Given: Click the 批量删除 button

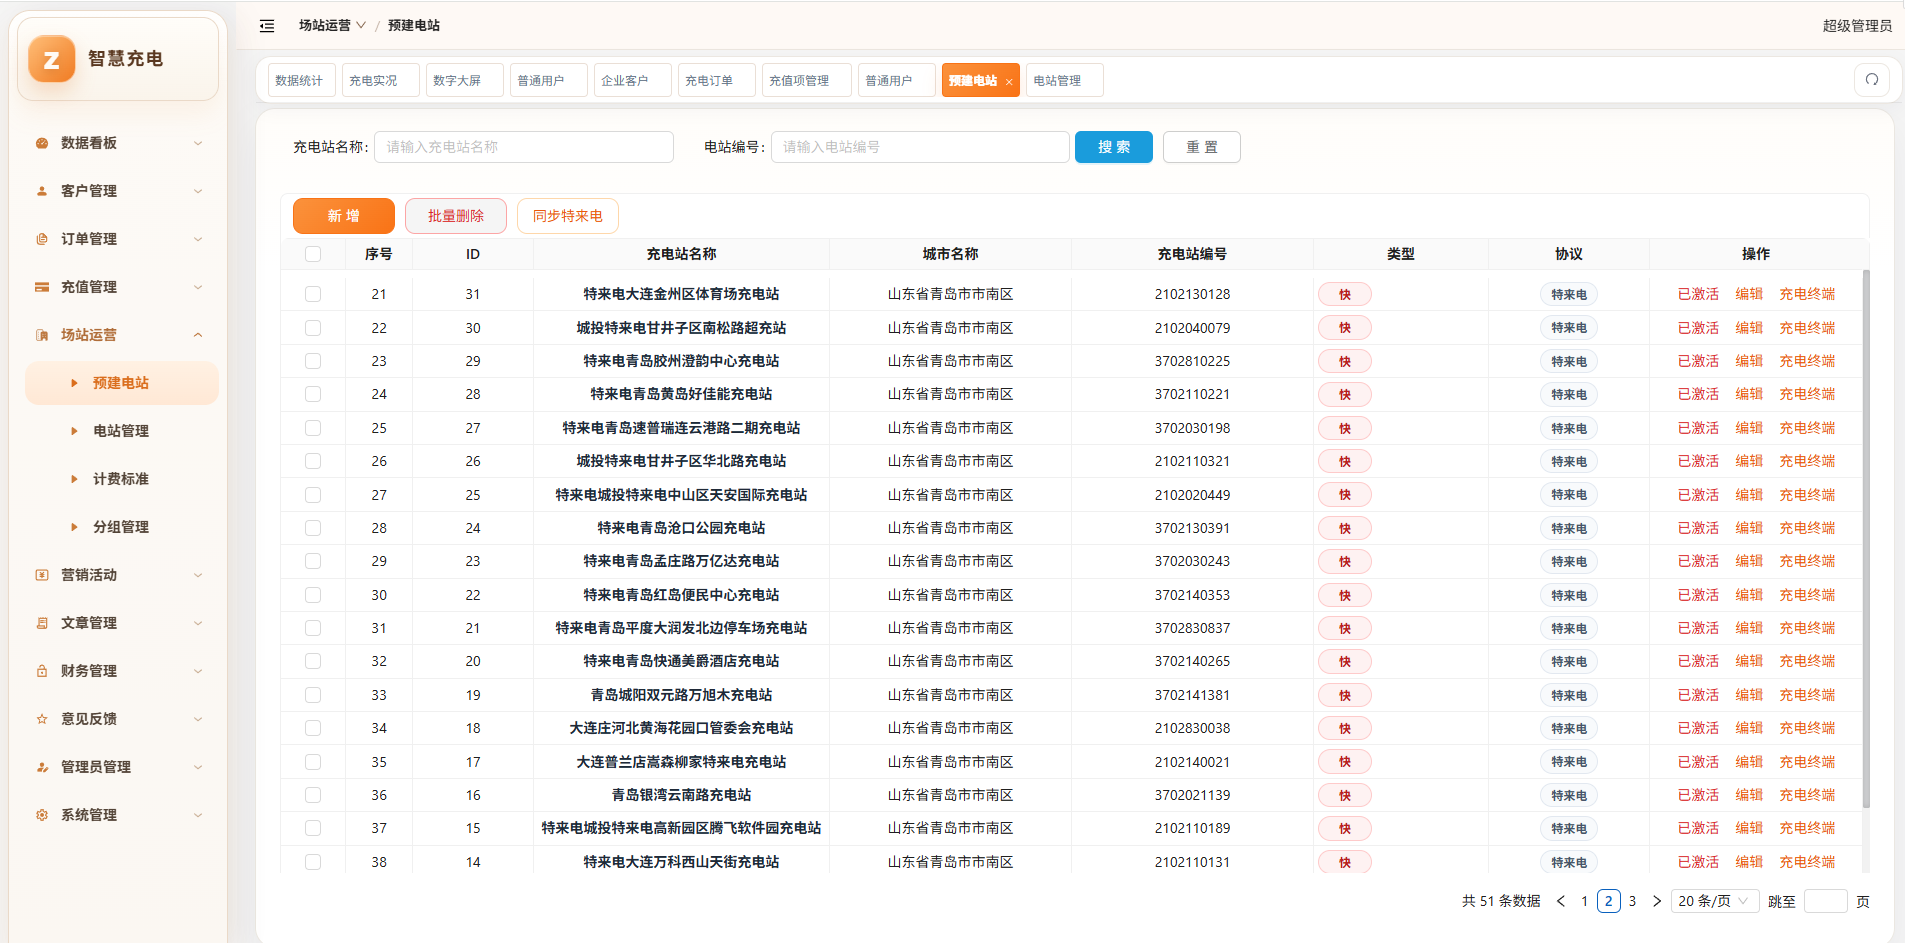Looking at the screenshot, I should pos(456,216).
